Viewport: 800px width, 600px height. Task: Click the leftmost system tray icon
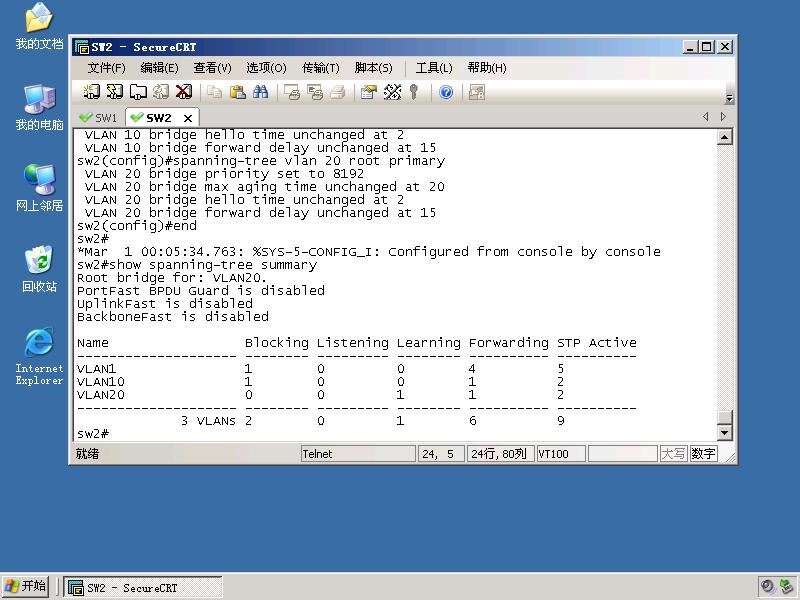(x=767, y=587)
